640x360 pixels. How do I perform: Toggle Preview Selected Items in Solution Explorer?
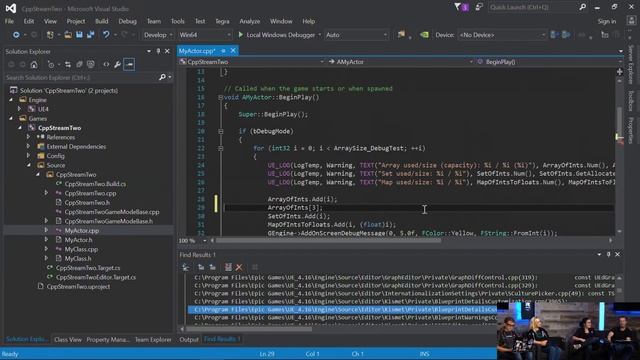pos(129,64)
